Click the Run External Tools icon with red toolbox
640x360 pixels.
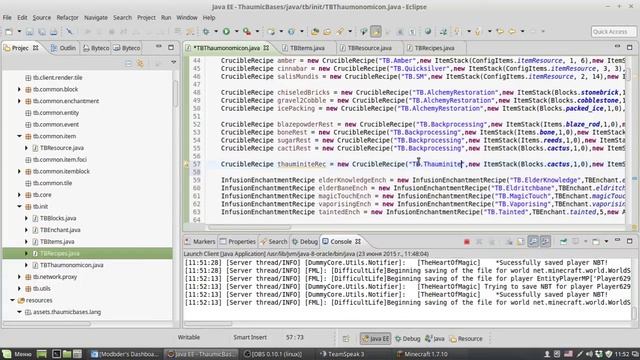pyautogui.click(x=247, y=31)
